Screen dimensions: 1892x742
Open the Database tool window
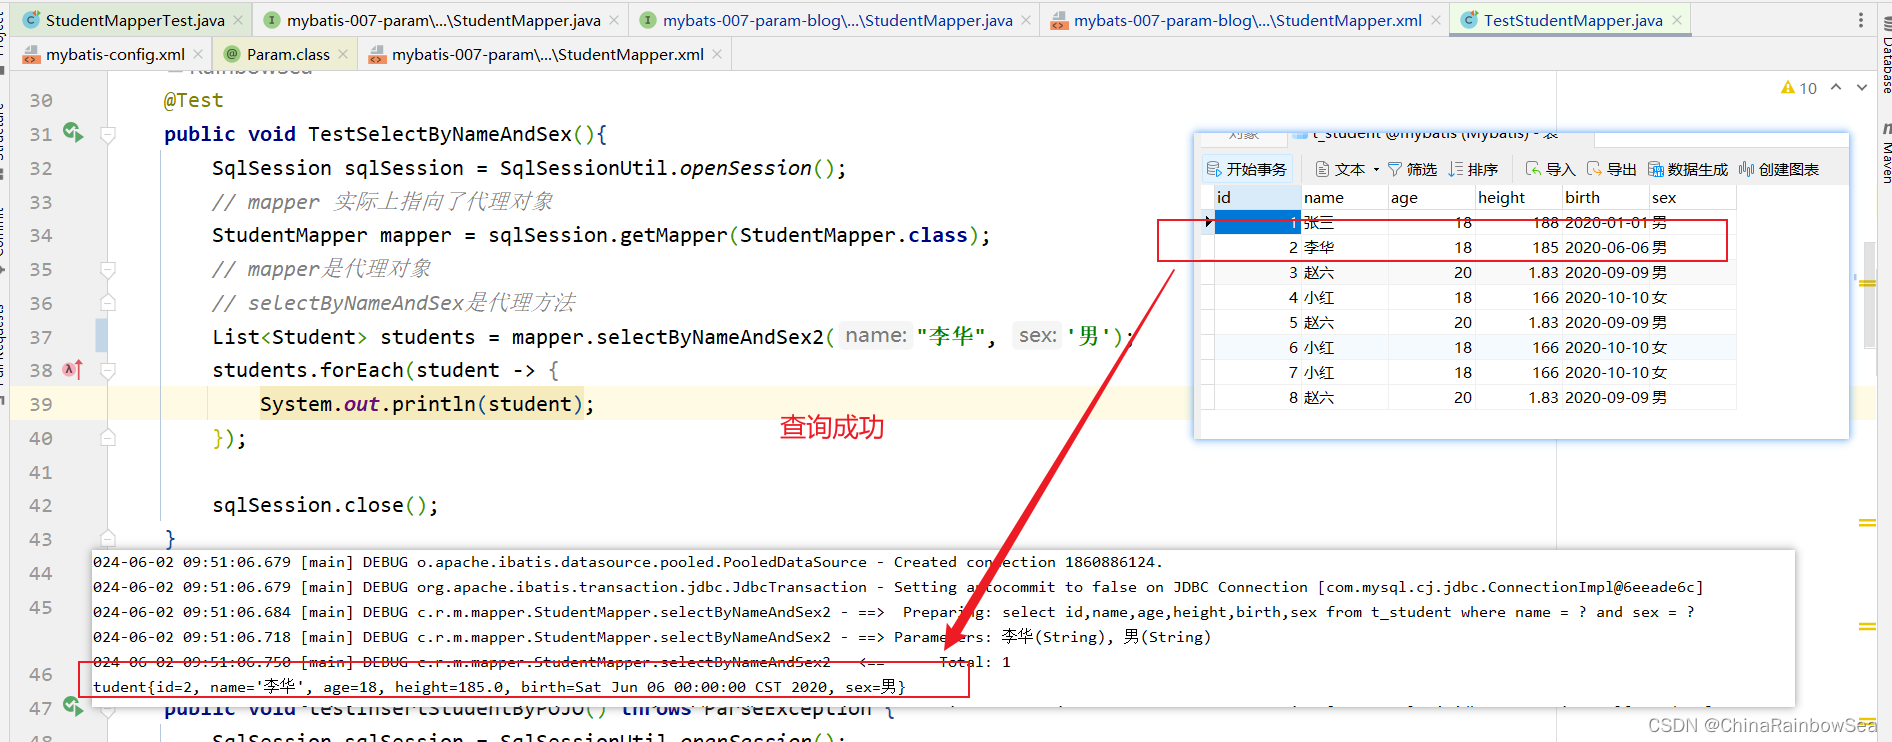pyautogui.click(x=1886, y=57)
